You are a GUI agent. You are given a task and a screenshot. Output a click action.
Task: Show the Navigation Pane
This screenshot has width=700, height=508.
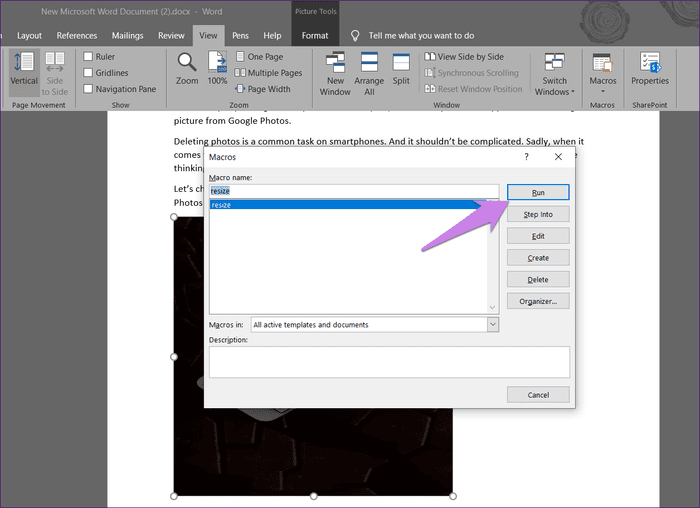click(89, 89)
